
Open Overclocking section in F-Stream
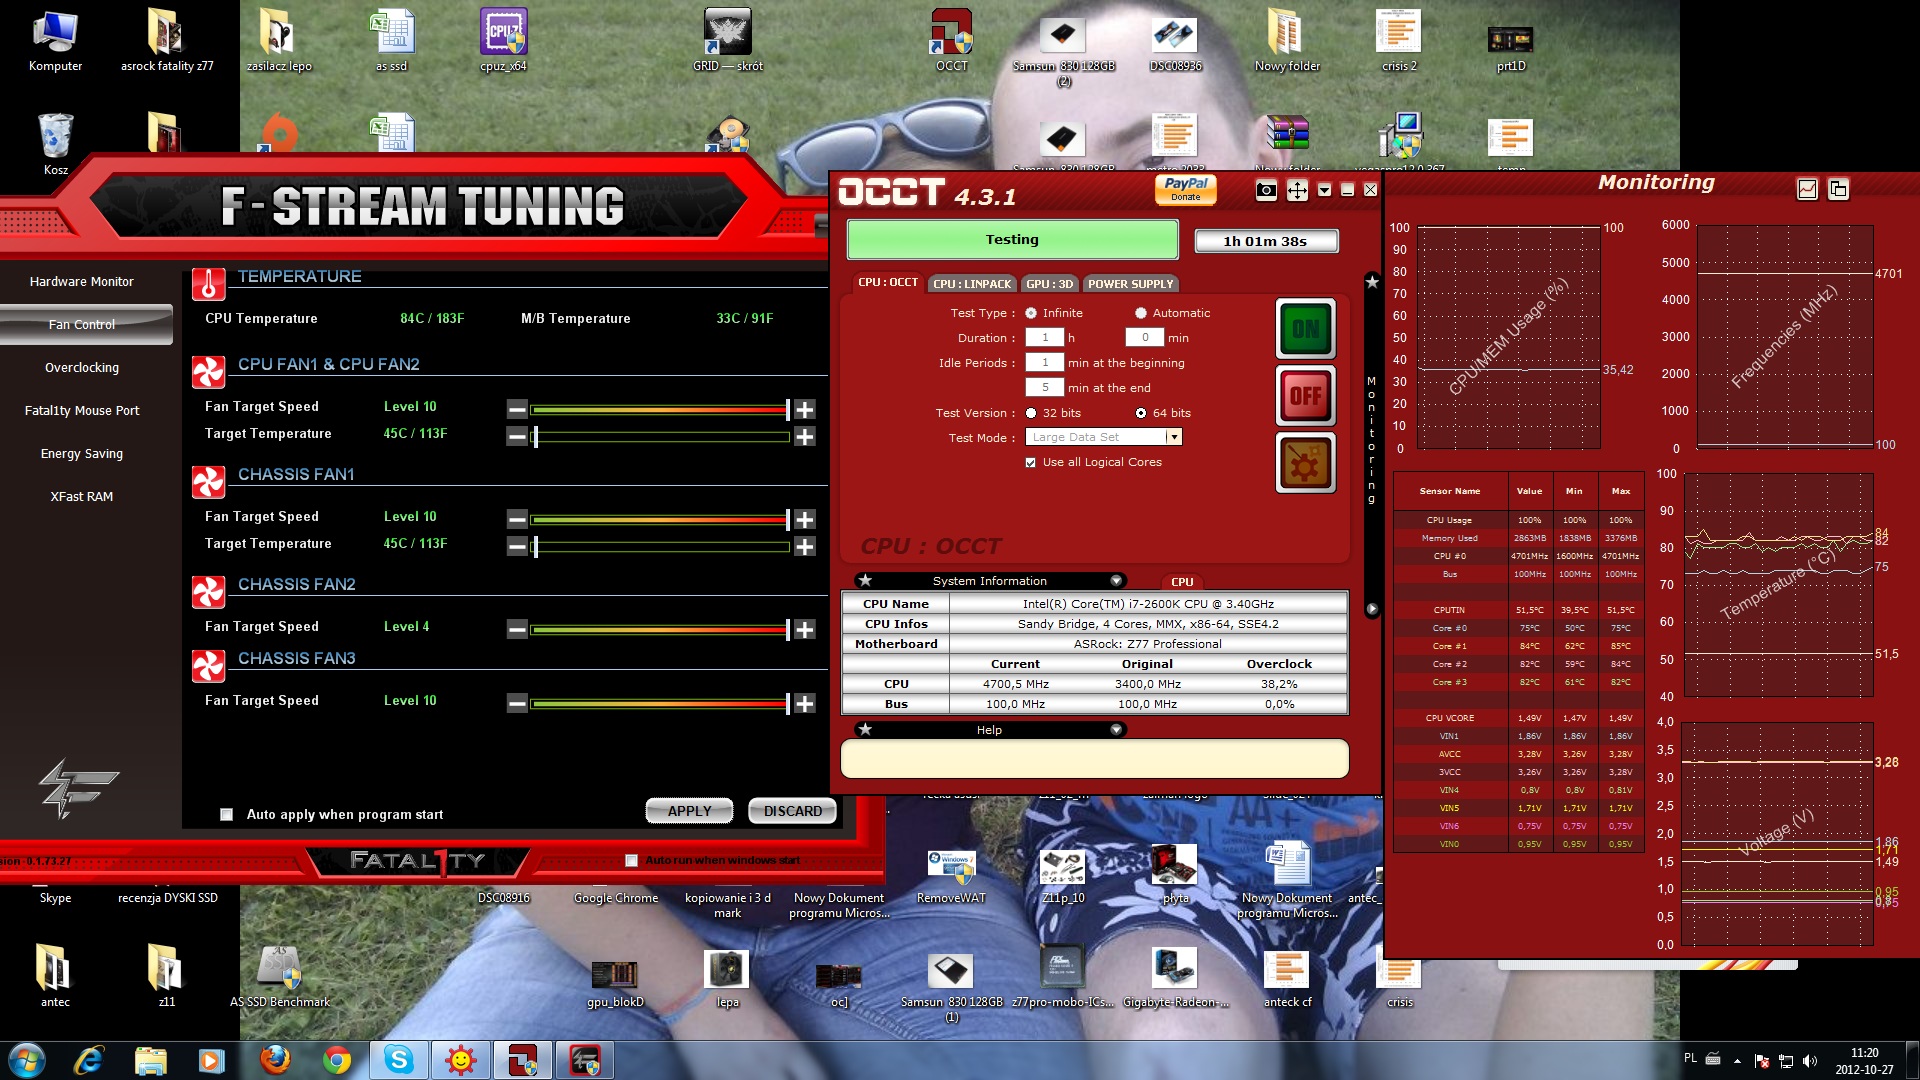click(82, 368)
